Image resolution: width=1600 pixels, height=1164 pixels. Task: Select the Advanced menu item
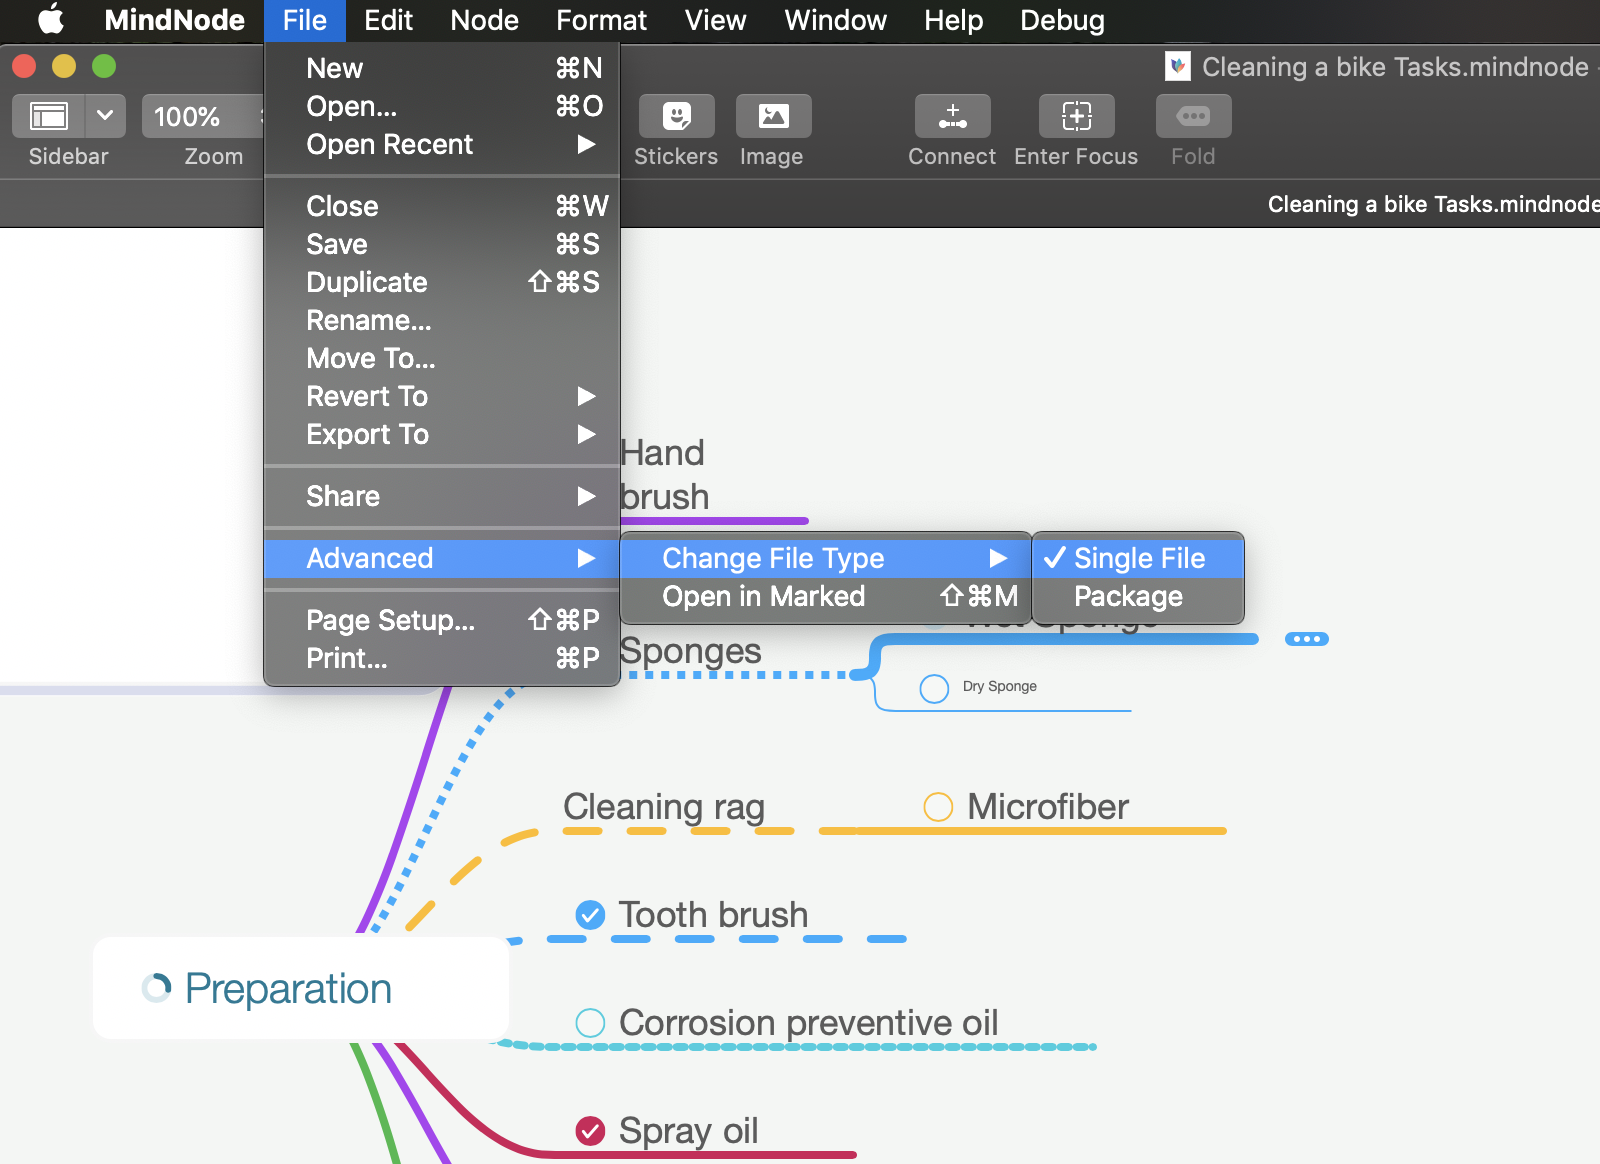pos(442,558)
